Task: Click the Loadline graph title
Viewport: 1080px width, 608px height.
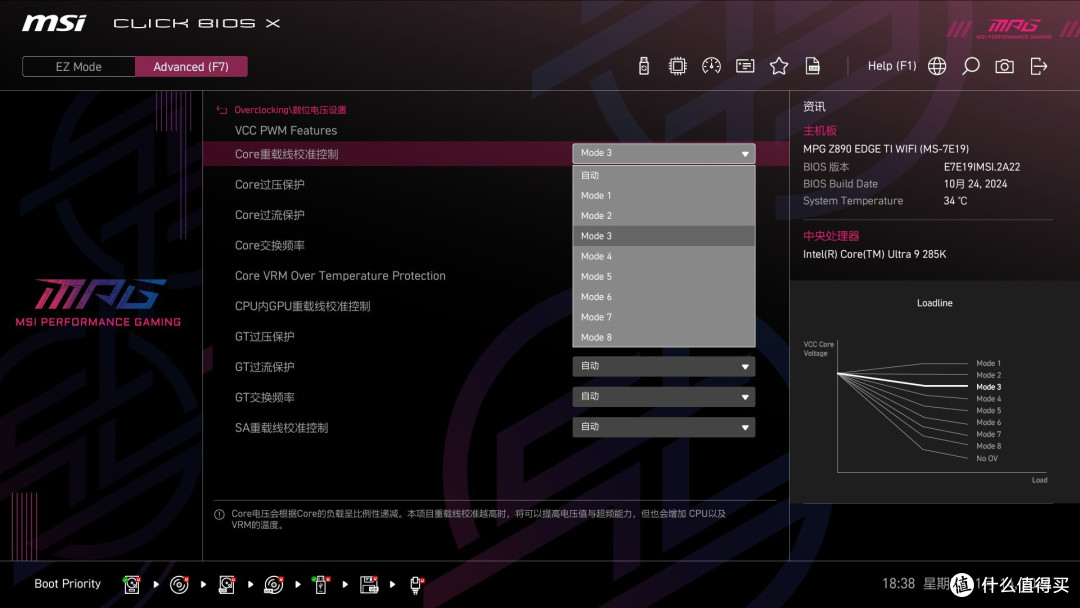Action: [x=935, y=303]
